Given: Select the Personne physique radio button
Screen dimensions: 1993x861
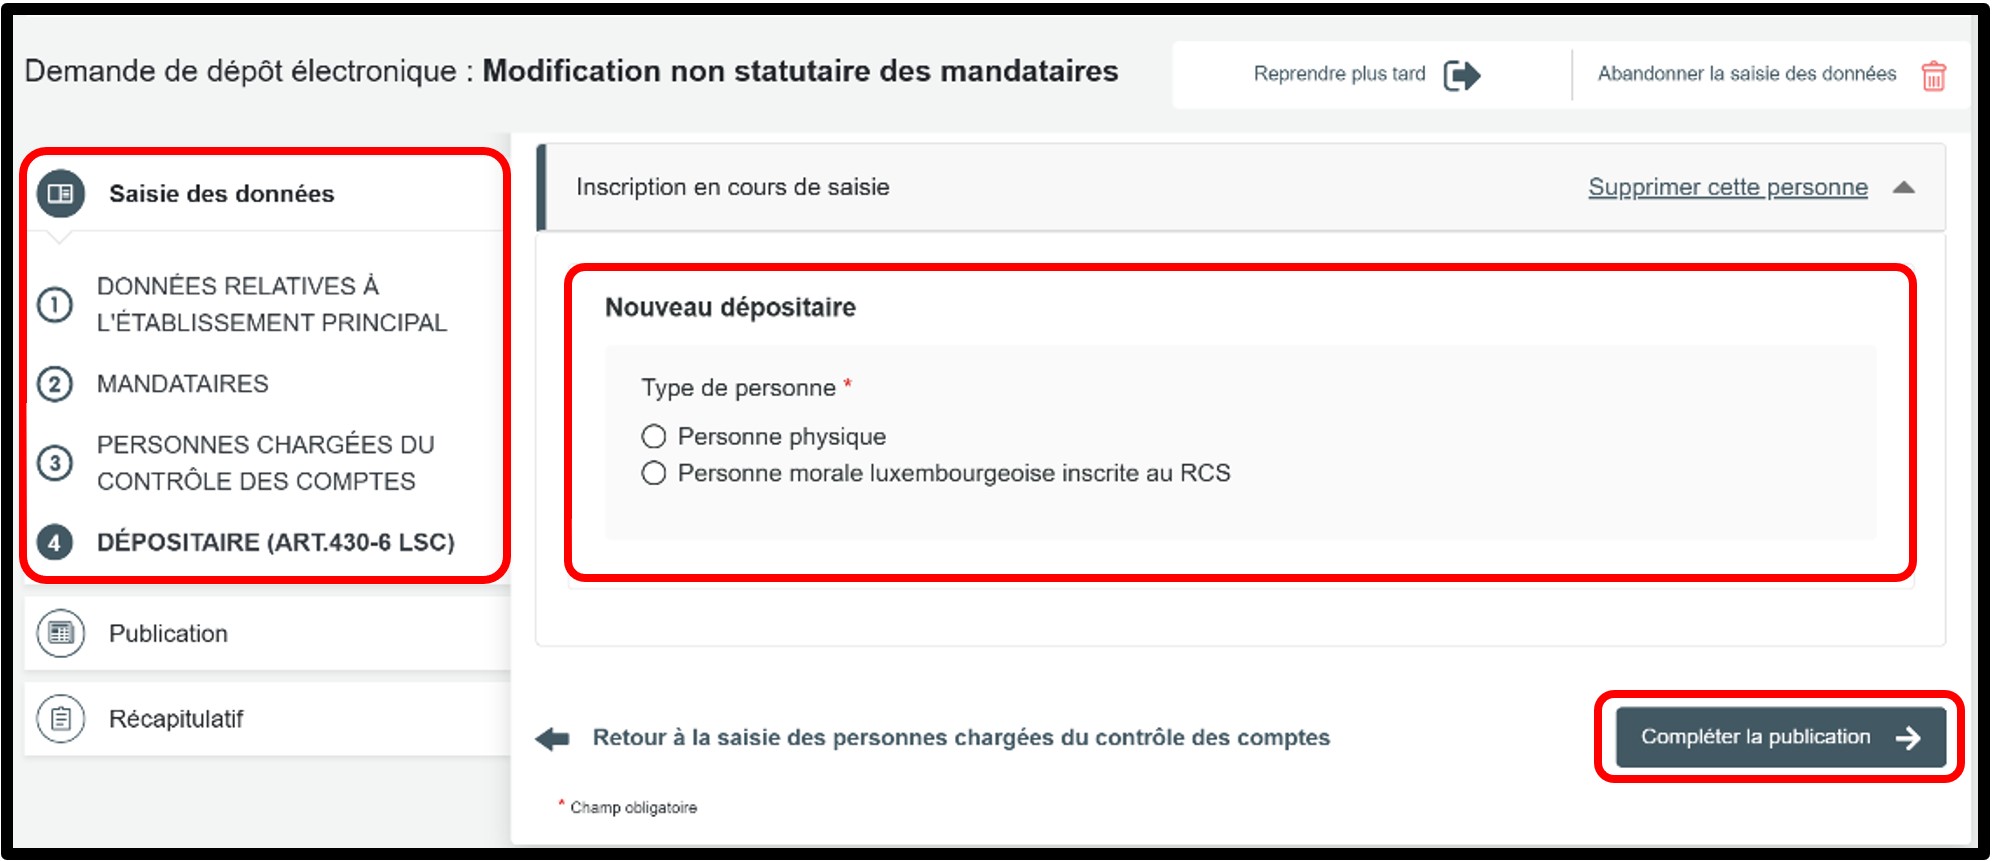Looking at the screenshot, I should (x=654, y=437).
